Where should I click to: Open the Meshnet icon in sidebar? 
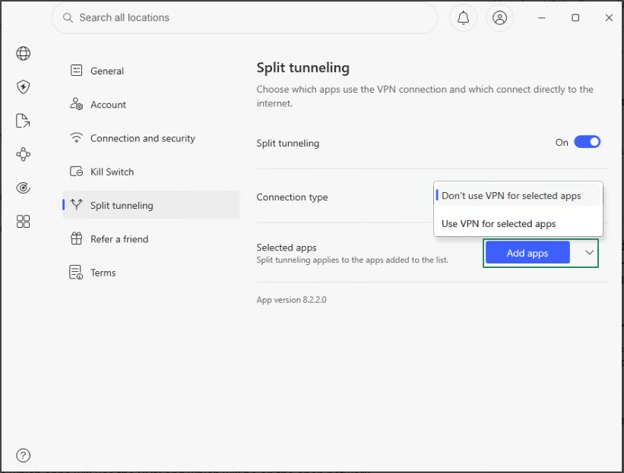tap(23, 154)
